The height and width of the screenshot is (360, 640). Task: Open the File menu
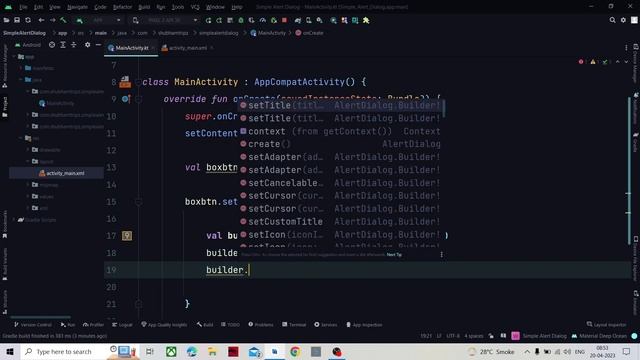point(23,7)
